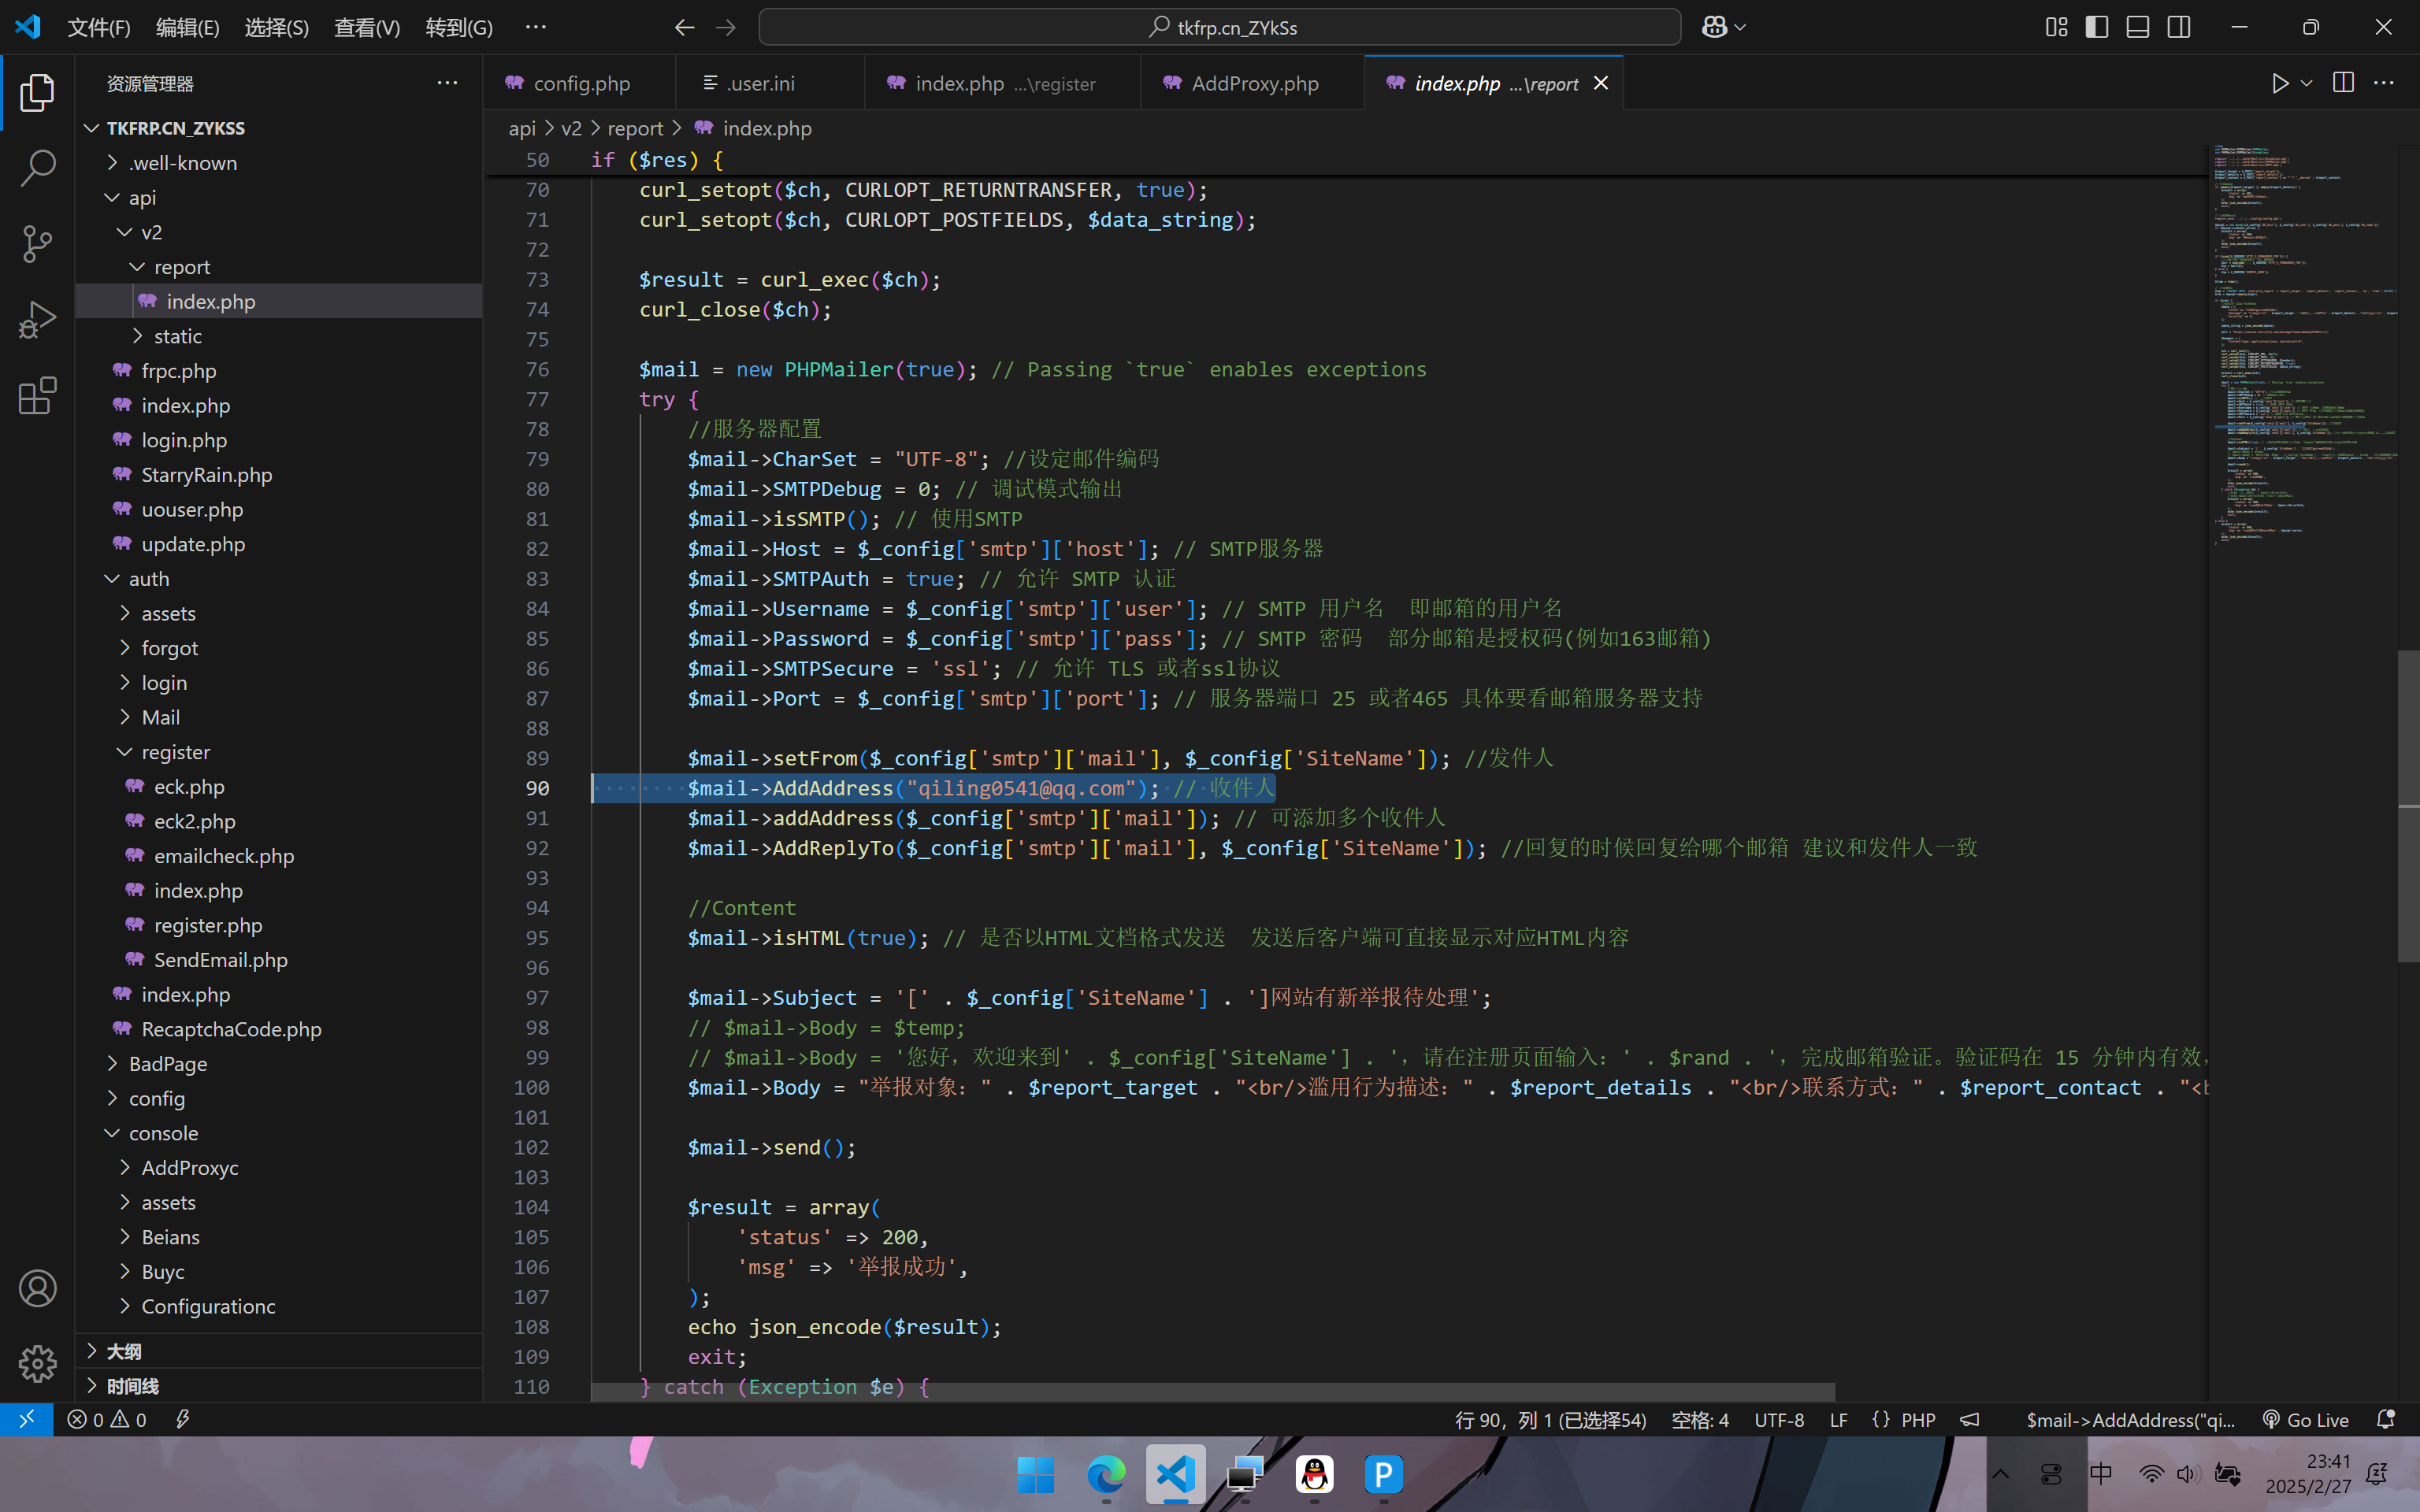This screenshot has width=2420, height=1512.
Task: Open the Manage settings gear
Action: click(37, 1363)
